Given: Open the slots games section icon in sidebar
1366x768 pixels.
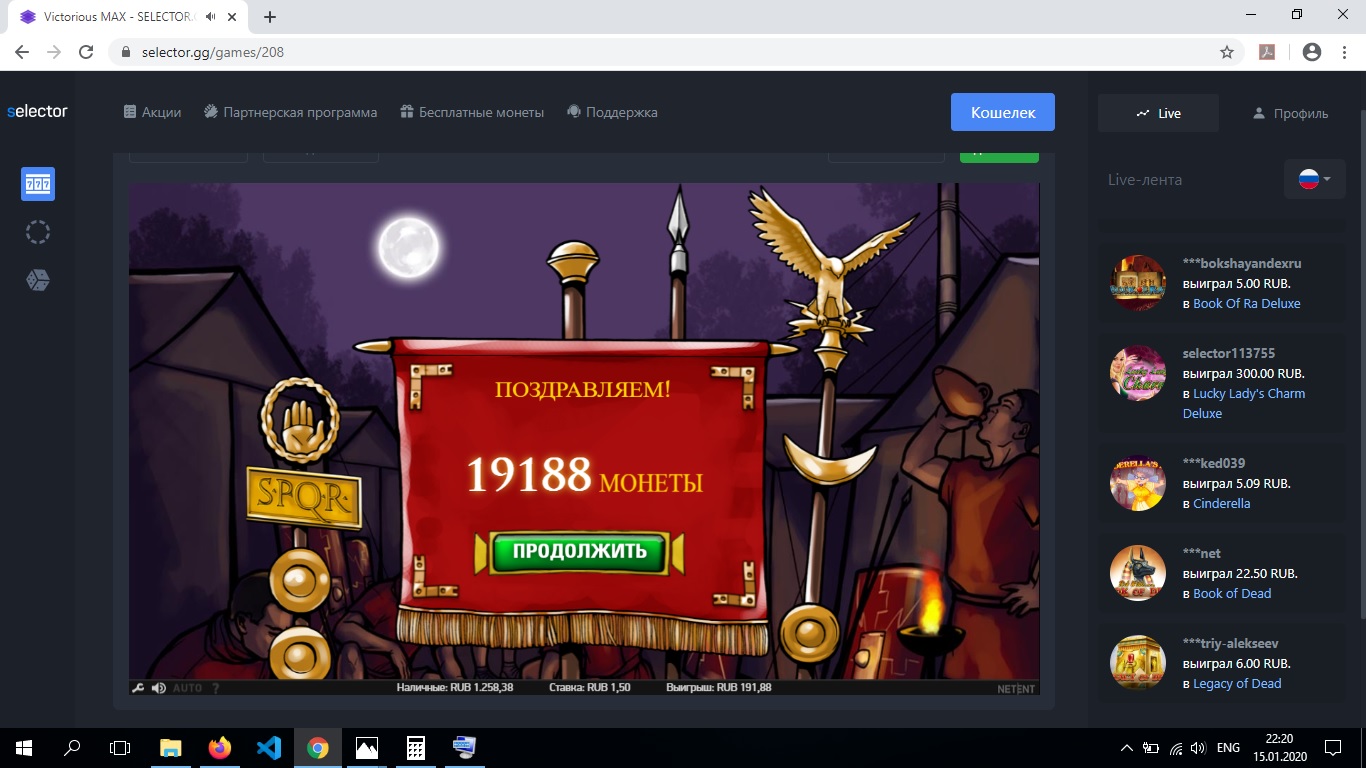Looking at the screenshot, I should (38, 184).
